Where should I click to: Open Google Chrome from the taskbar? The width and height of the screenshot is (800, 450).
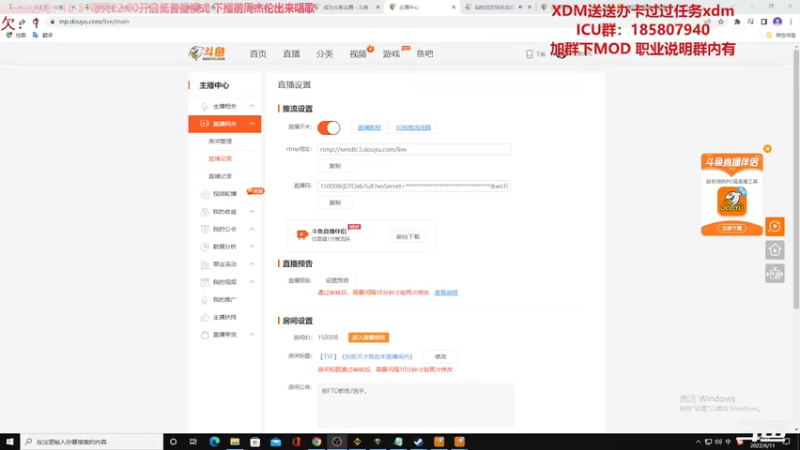click(316, 441)
